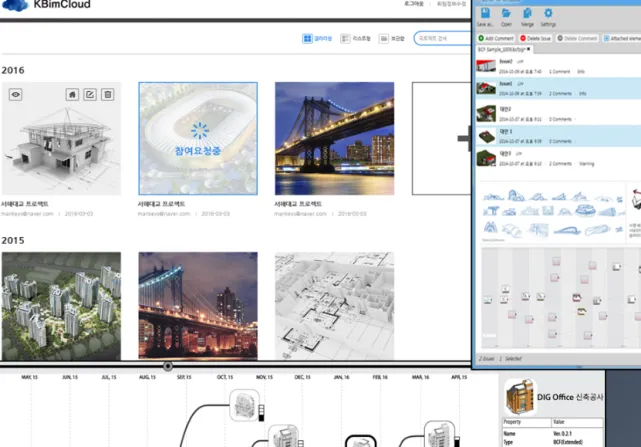Select the building node below NOV, 15
The height and width of the screenshot is (447, 641).
283,436
